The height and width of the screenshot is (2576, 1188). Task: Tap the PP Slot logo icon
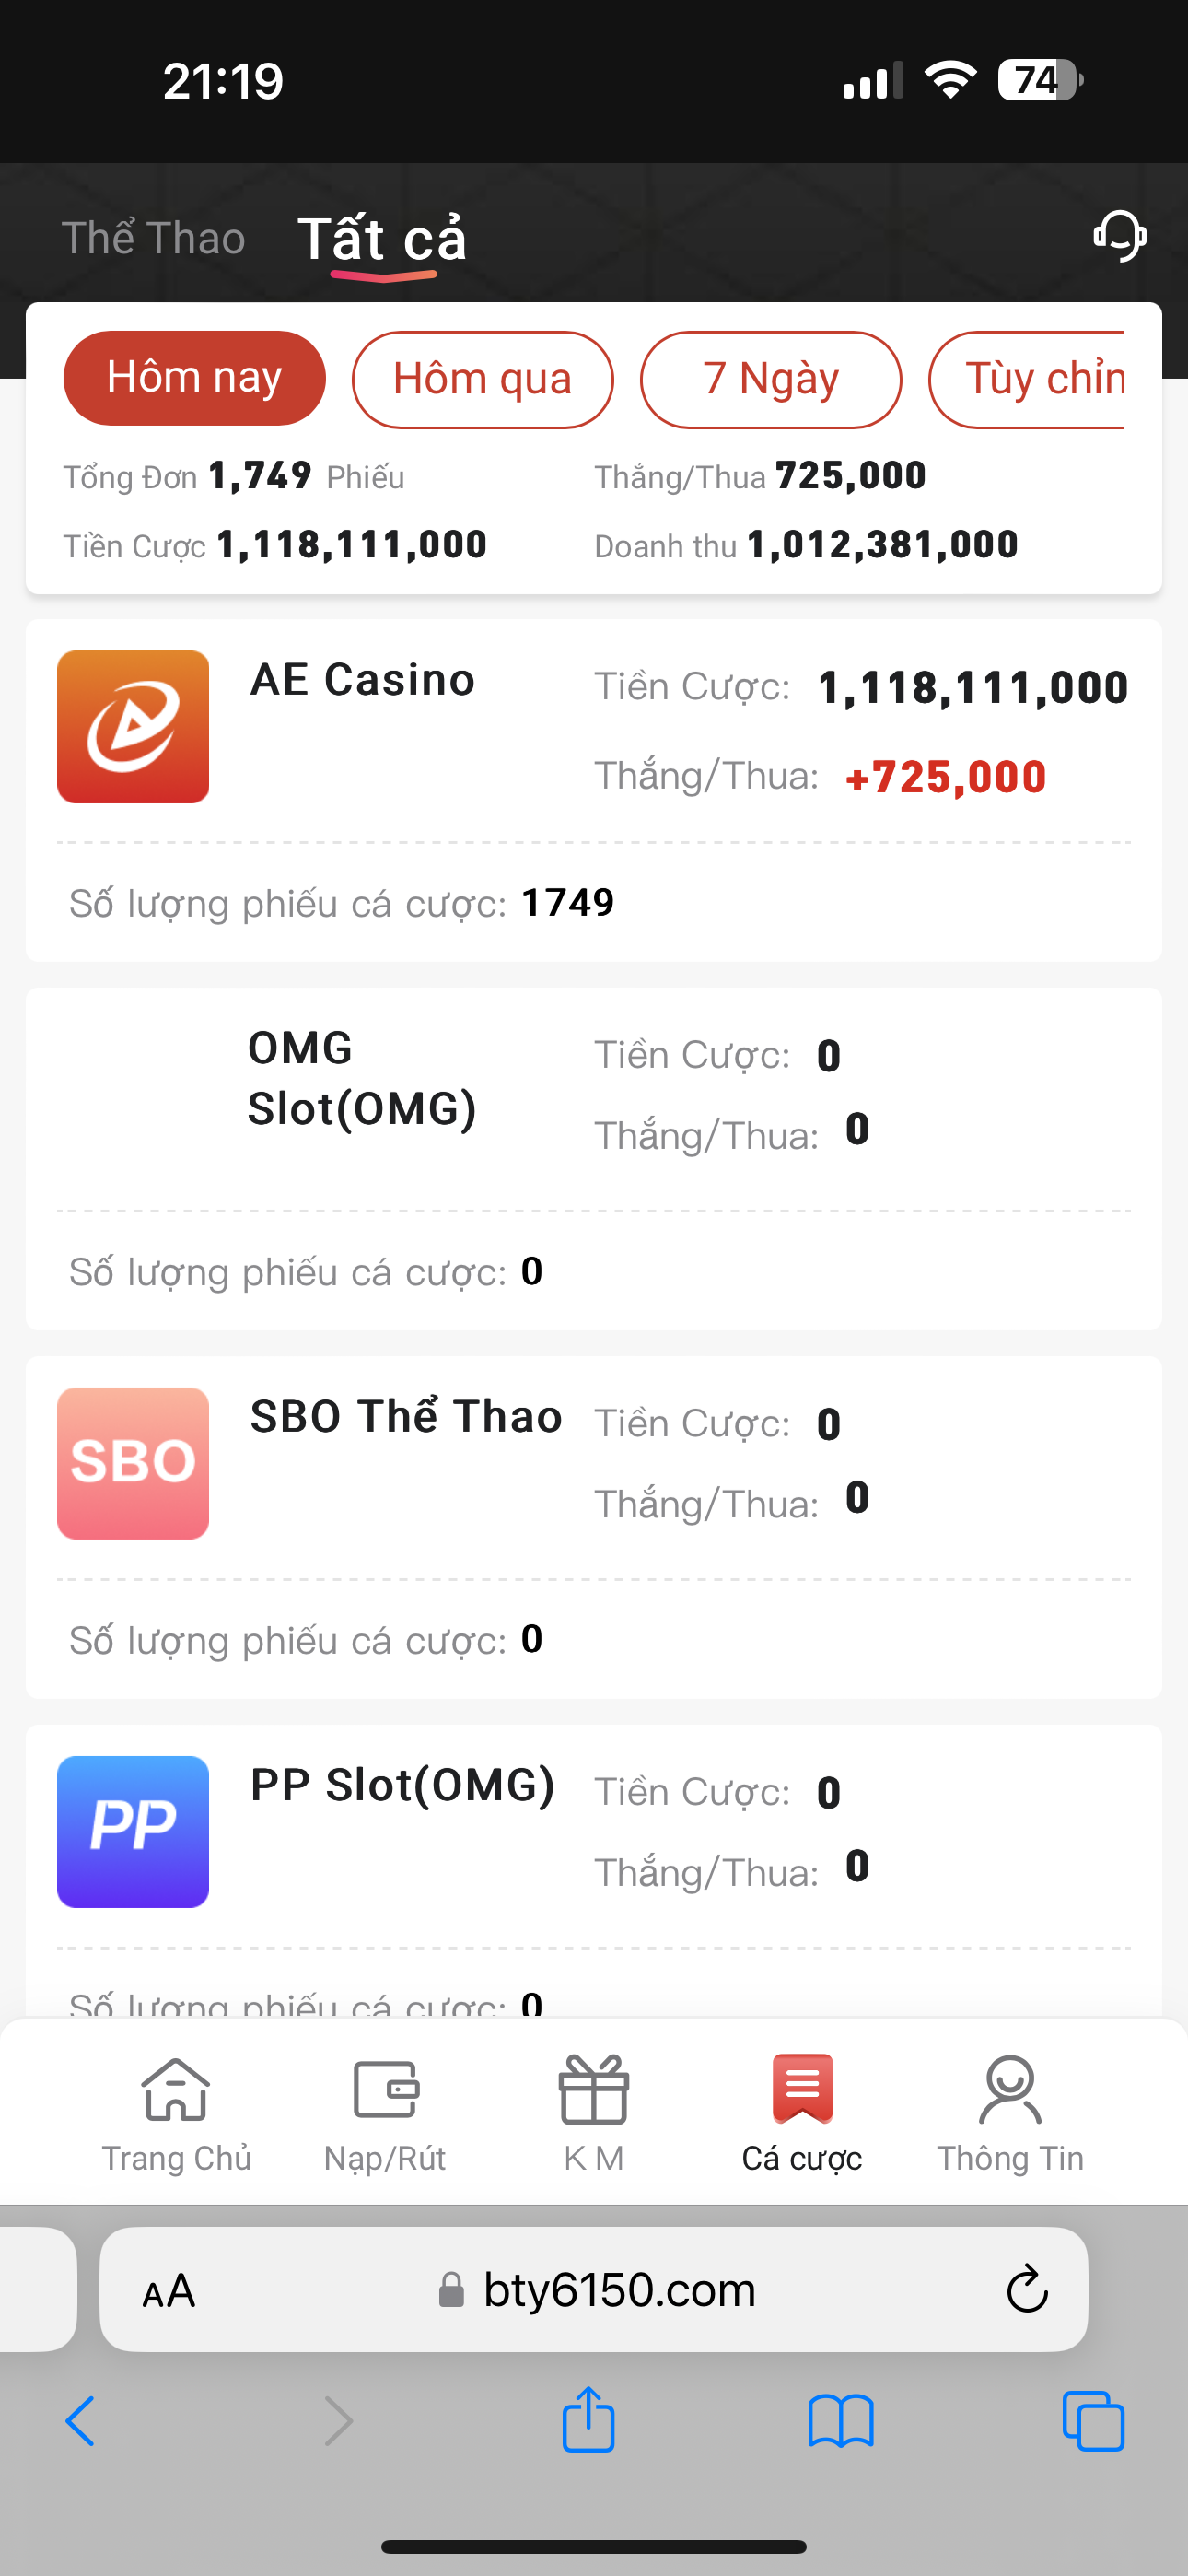(133, 1831)
